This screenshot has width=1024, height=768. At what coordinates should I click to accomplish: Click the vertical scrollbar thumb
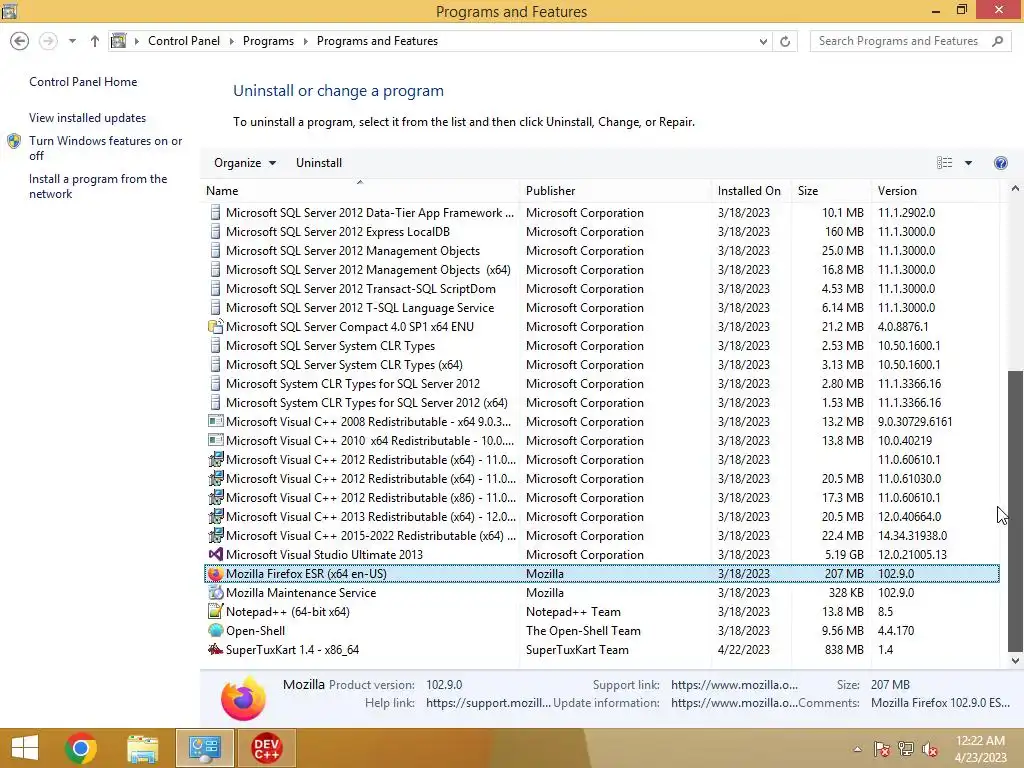click(1015, 511)
